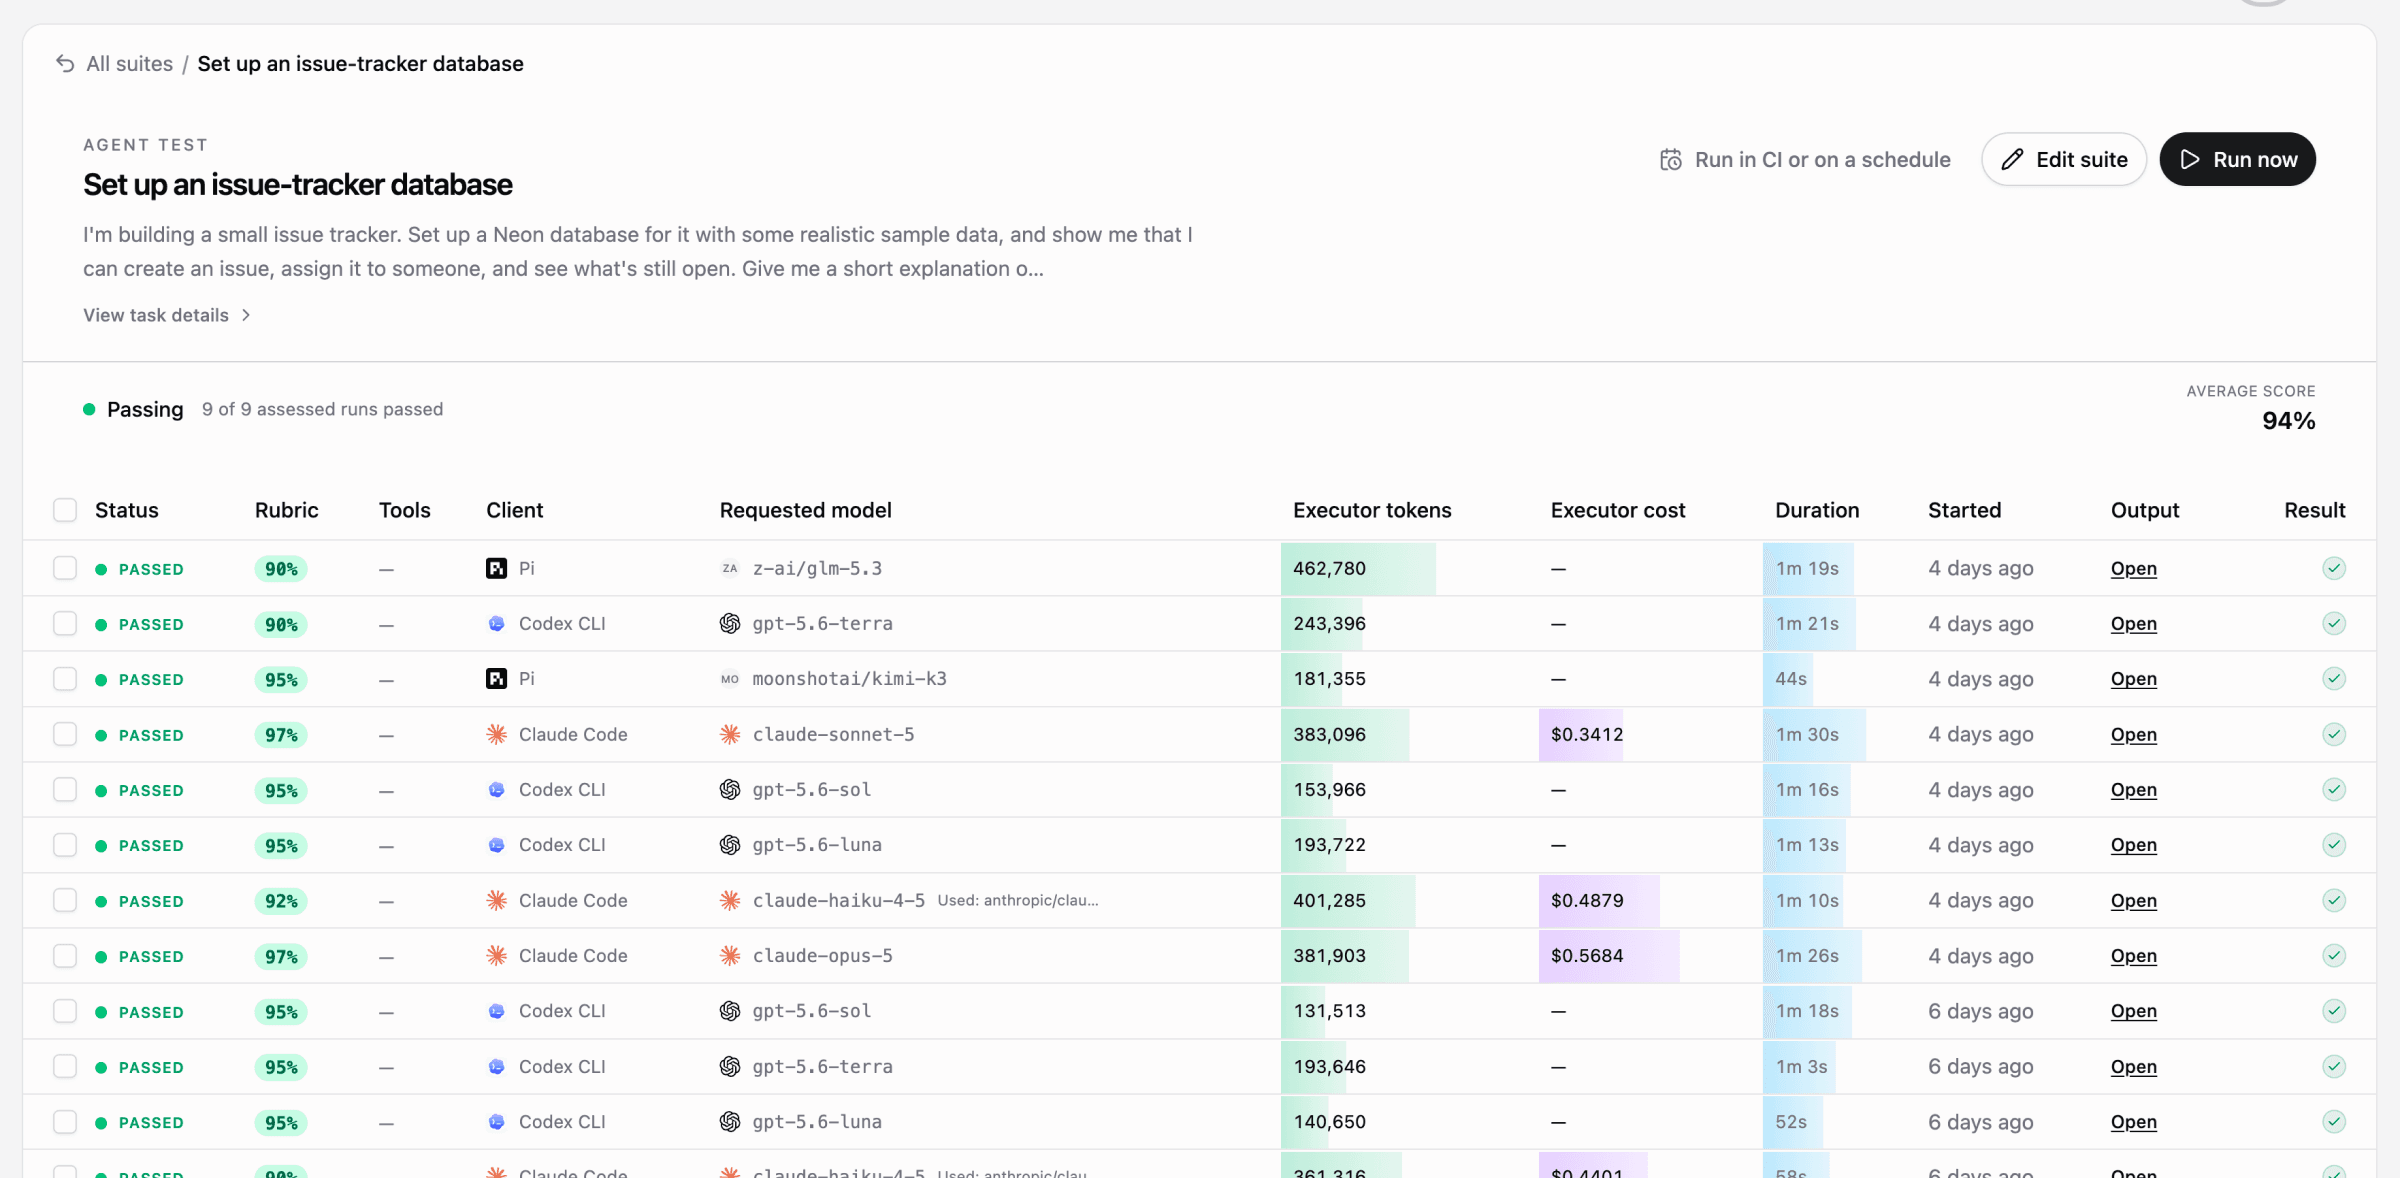
Task: Expand View task details
Action: click(167, 315)
